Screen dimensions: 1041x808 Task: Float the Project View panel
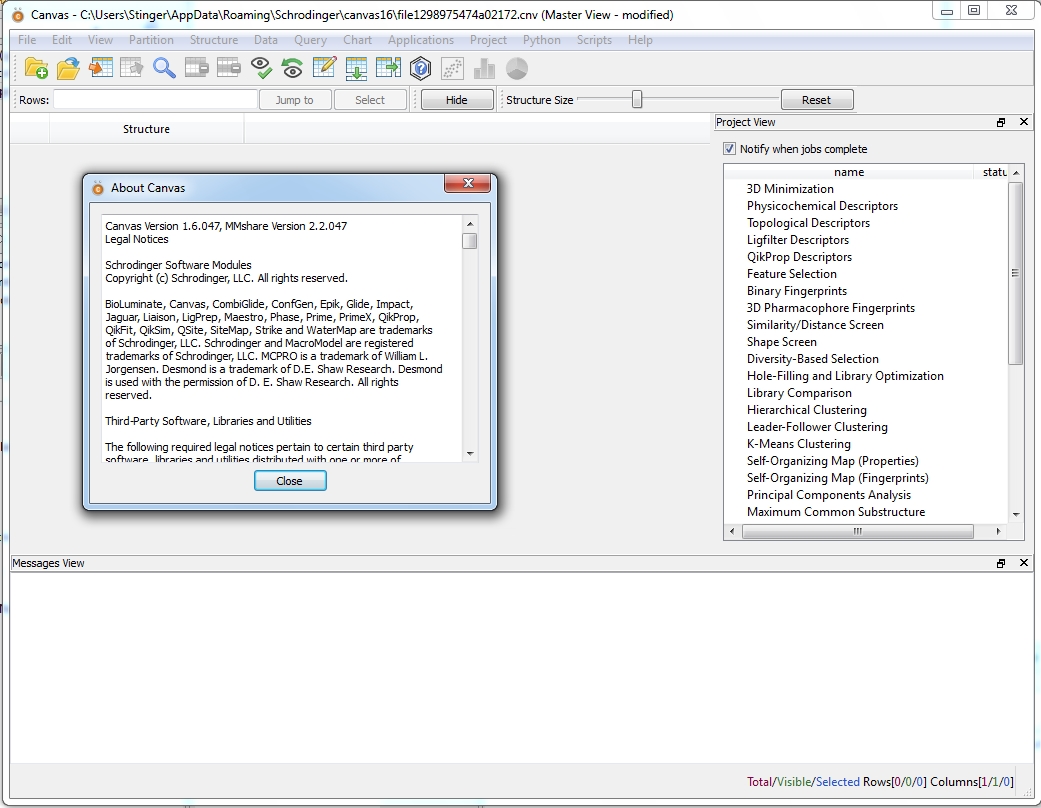(x=1001, y=122)
